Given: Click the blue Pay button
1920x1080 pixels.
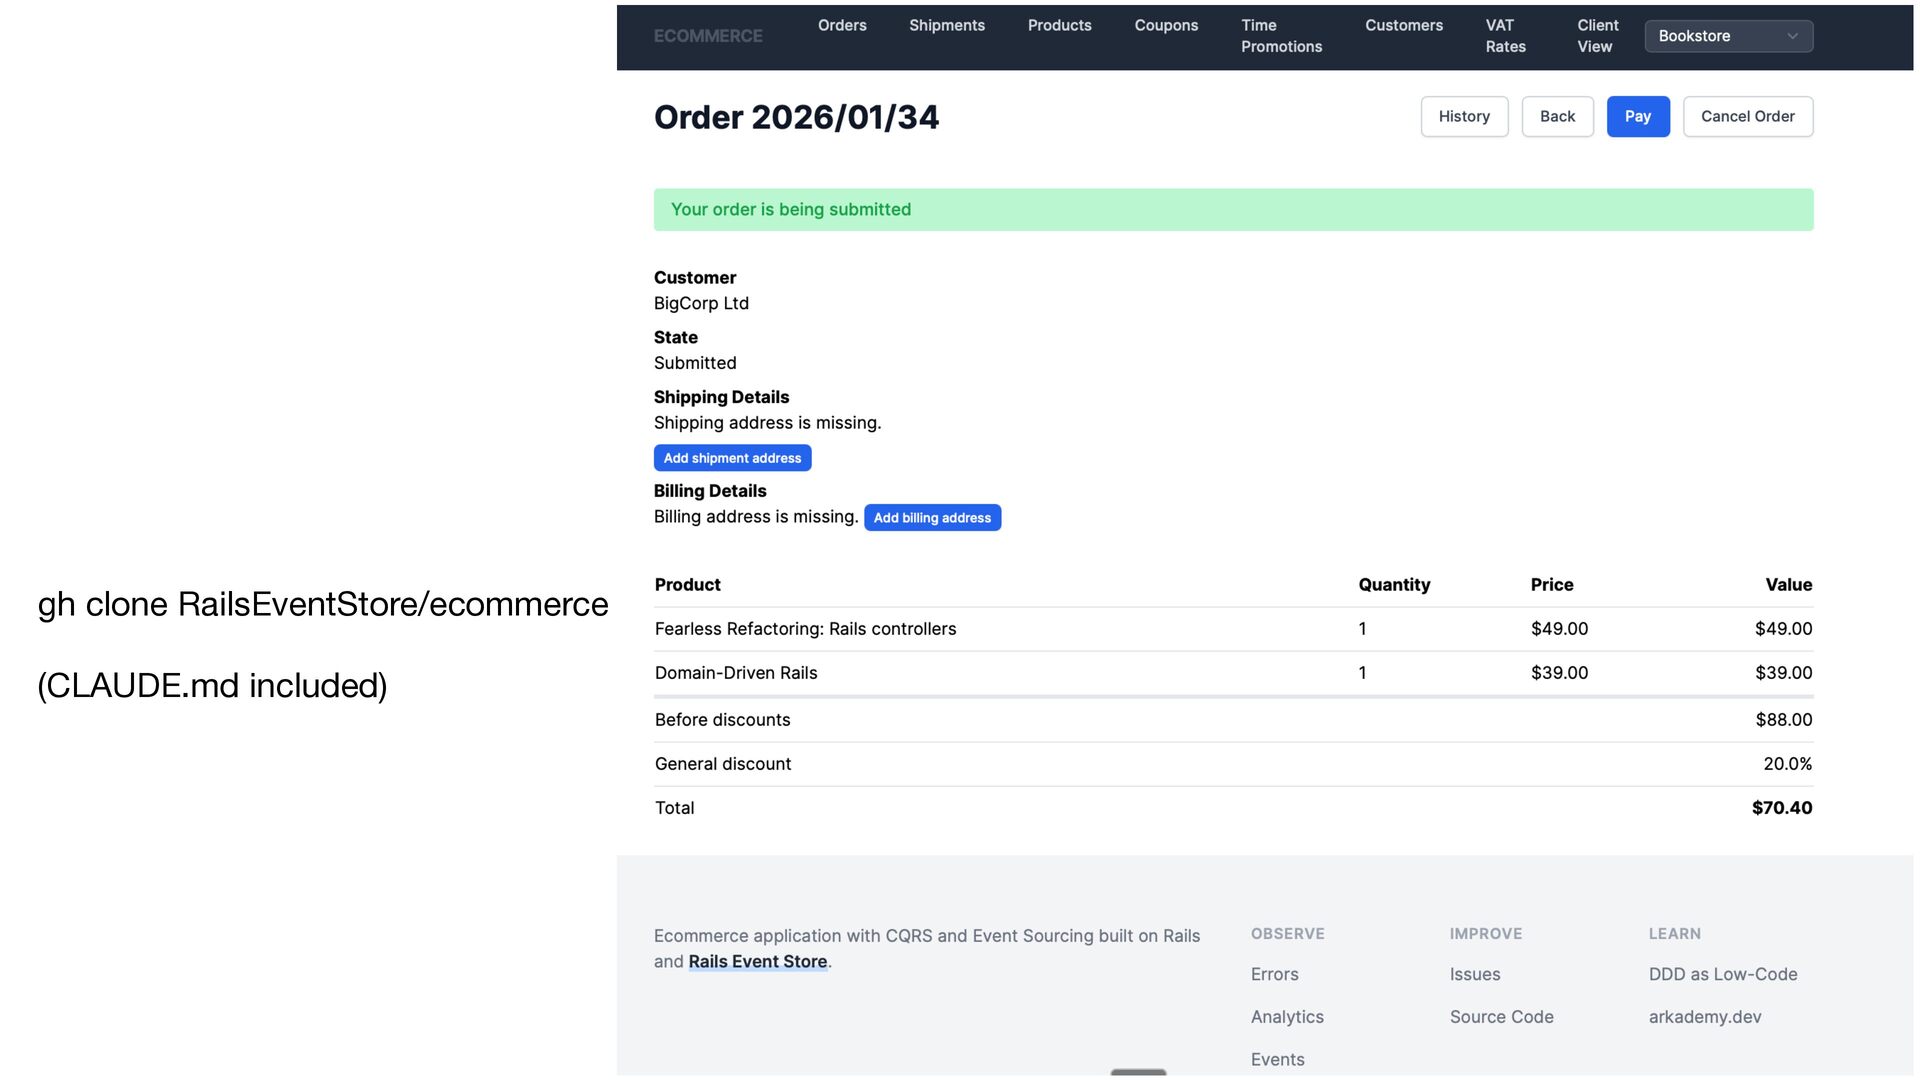Looking at the screenshot, I should click(1637, 117).
